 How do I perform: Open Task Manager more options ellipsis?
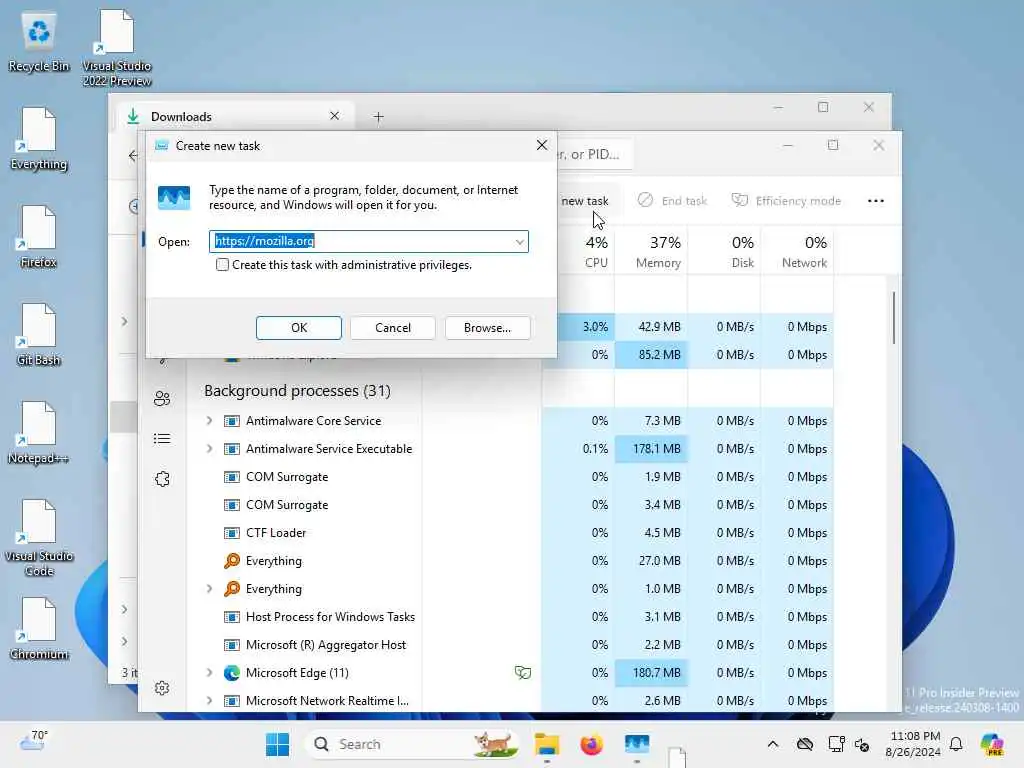coord(876,200)
